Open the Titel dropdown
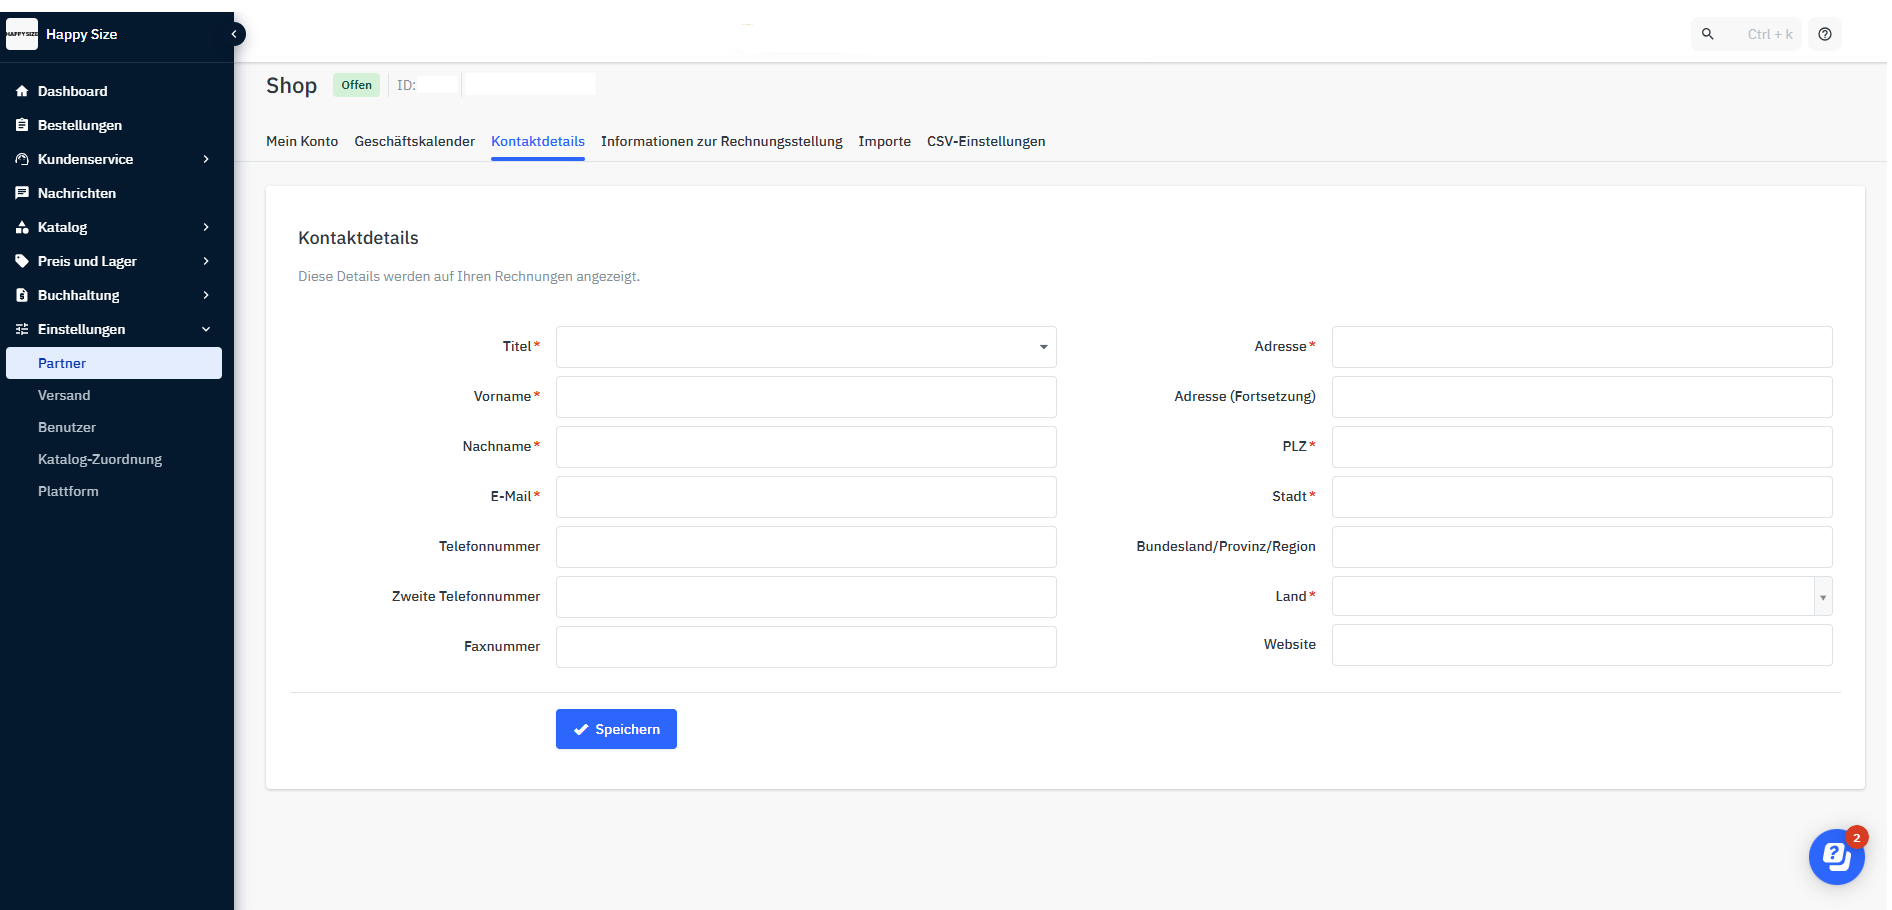Viewport: 1892px width, 910px height. (806, 347)
